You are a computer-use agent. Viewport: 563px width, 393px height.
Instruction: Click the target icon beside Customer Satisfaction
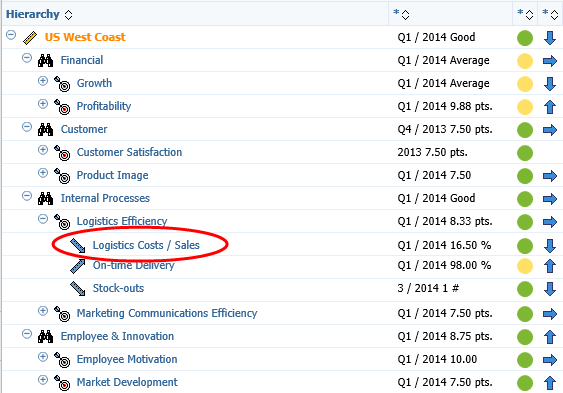tap(62, 153)
